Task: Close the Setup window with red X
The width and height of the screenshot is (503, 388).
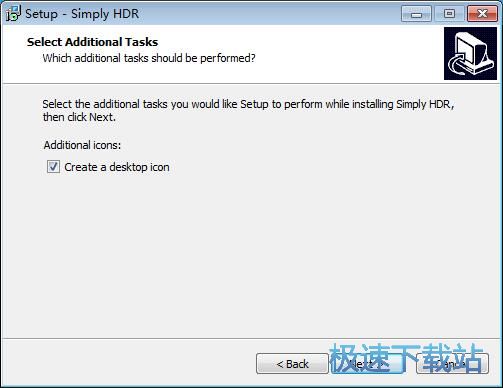Action: 482,14
